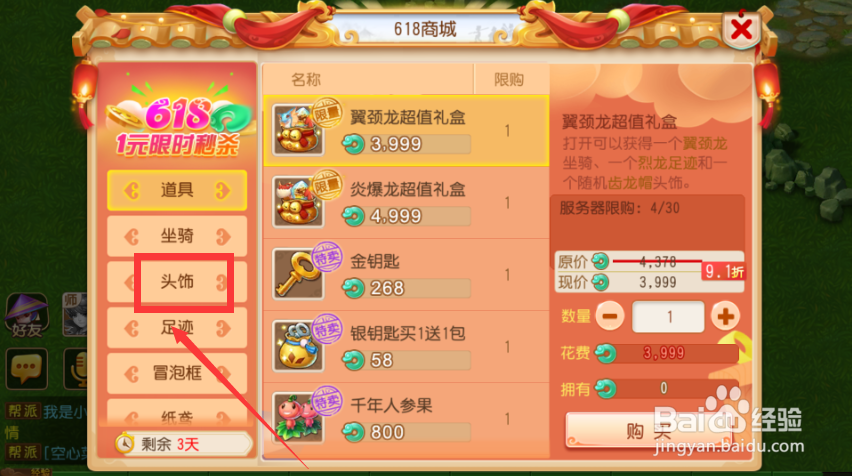Screen dimensions: 852x476
Task: Select the 翼颈龙超值礼盒 gift box icon
Action: click(298, 130)
